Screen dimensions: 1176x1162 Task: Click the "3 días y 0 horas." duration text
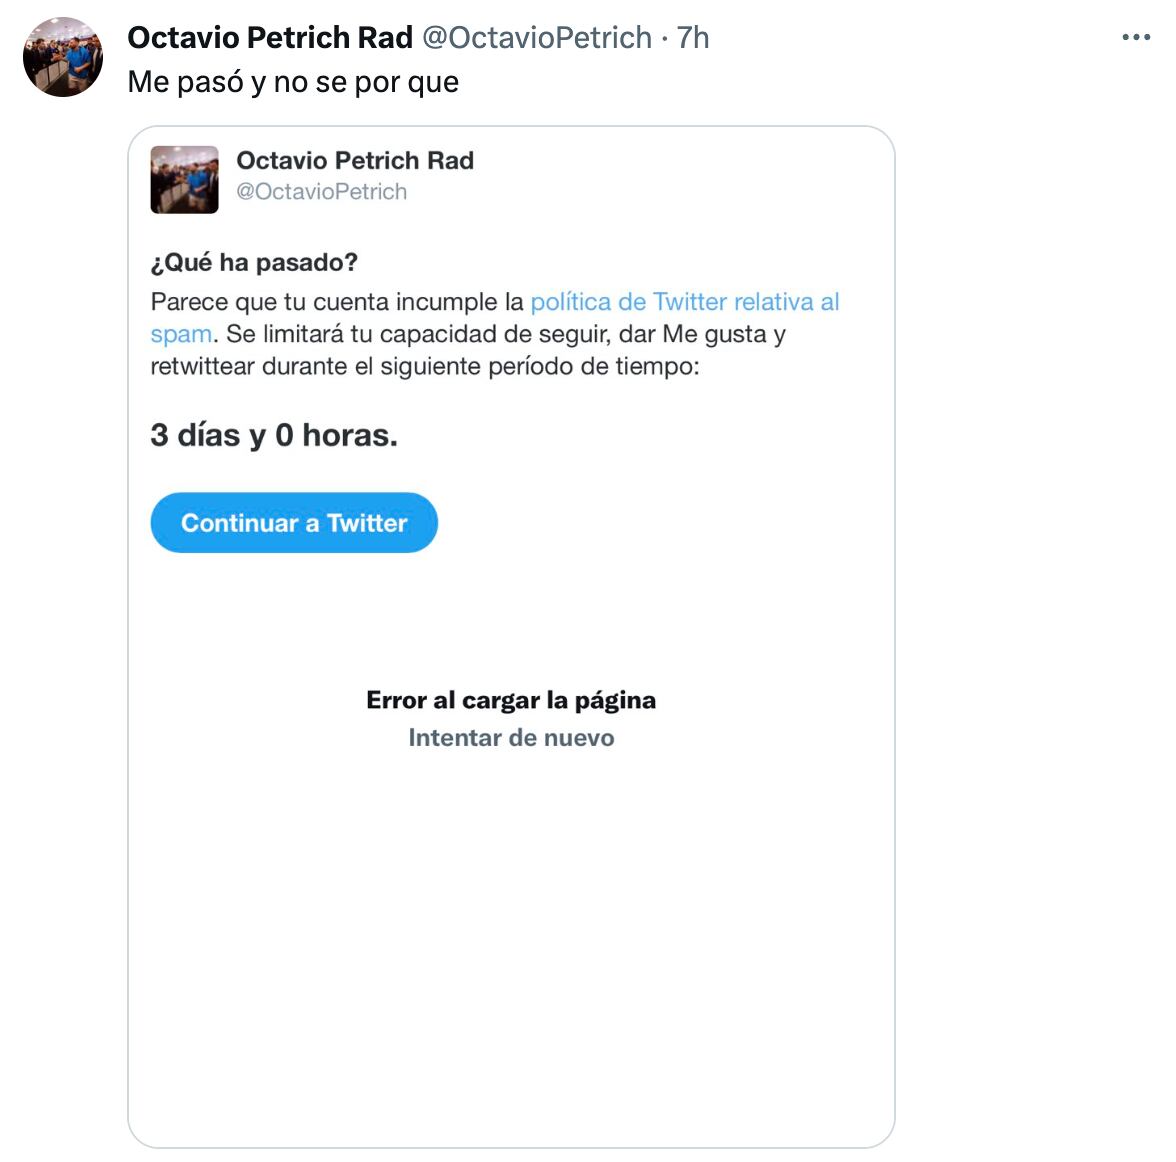click(x=274, y=435)
